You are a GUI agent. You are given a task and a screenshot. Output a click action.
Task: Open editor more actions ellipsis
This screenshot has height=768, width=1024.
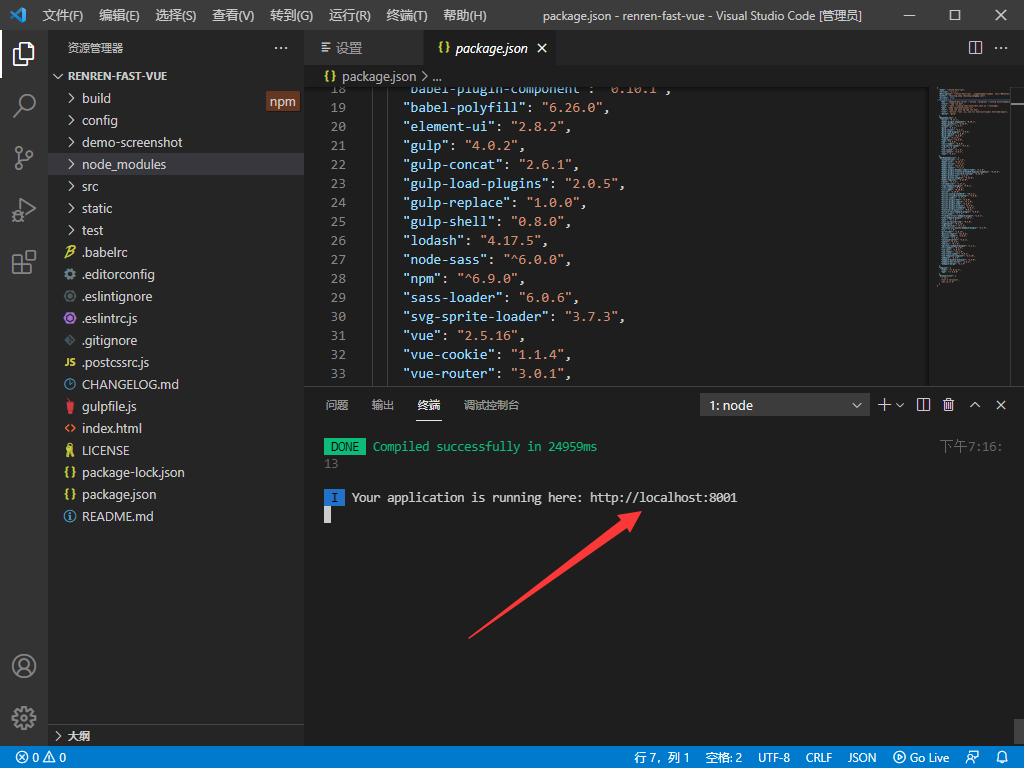click(x=1000, y=48)
